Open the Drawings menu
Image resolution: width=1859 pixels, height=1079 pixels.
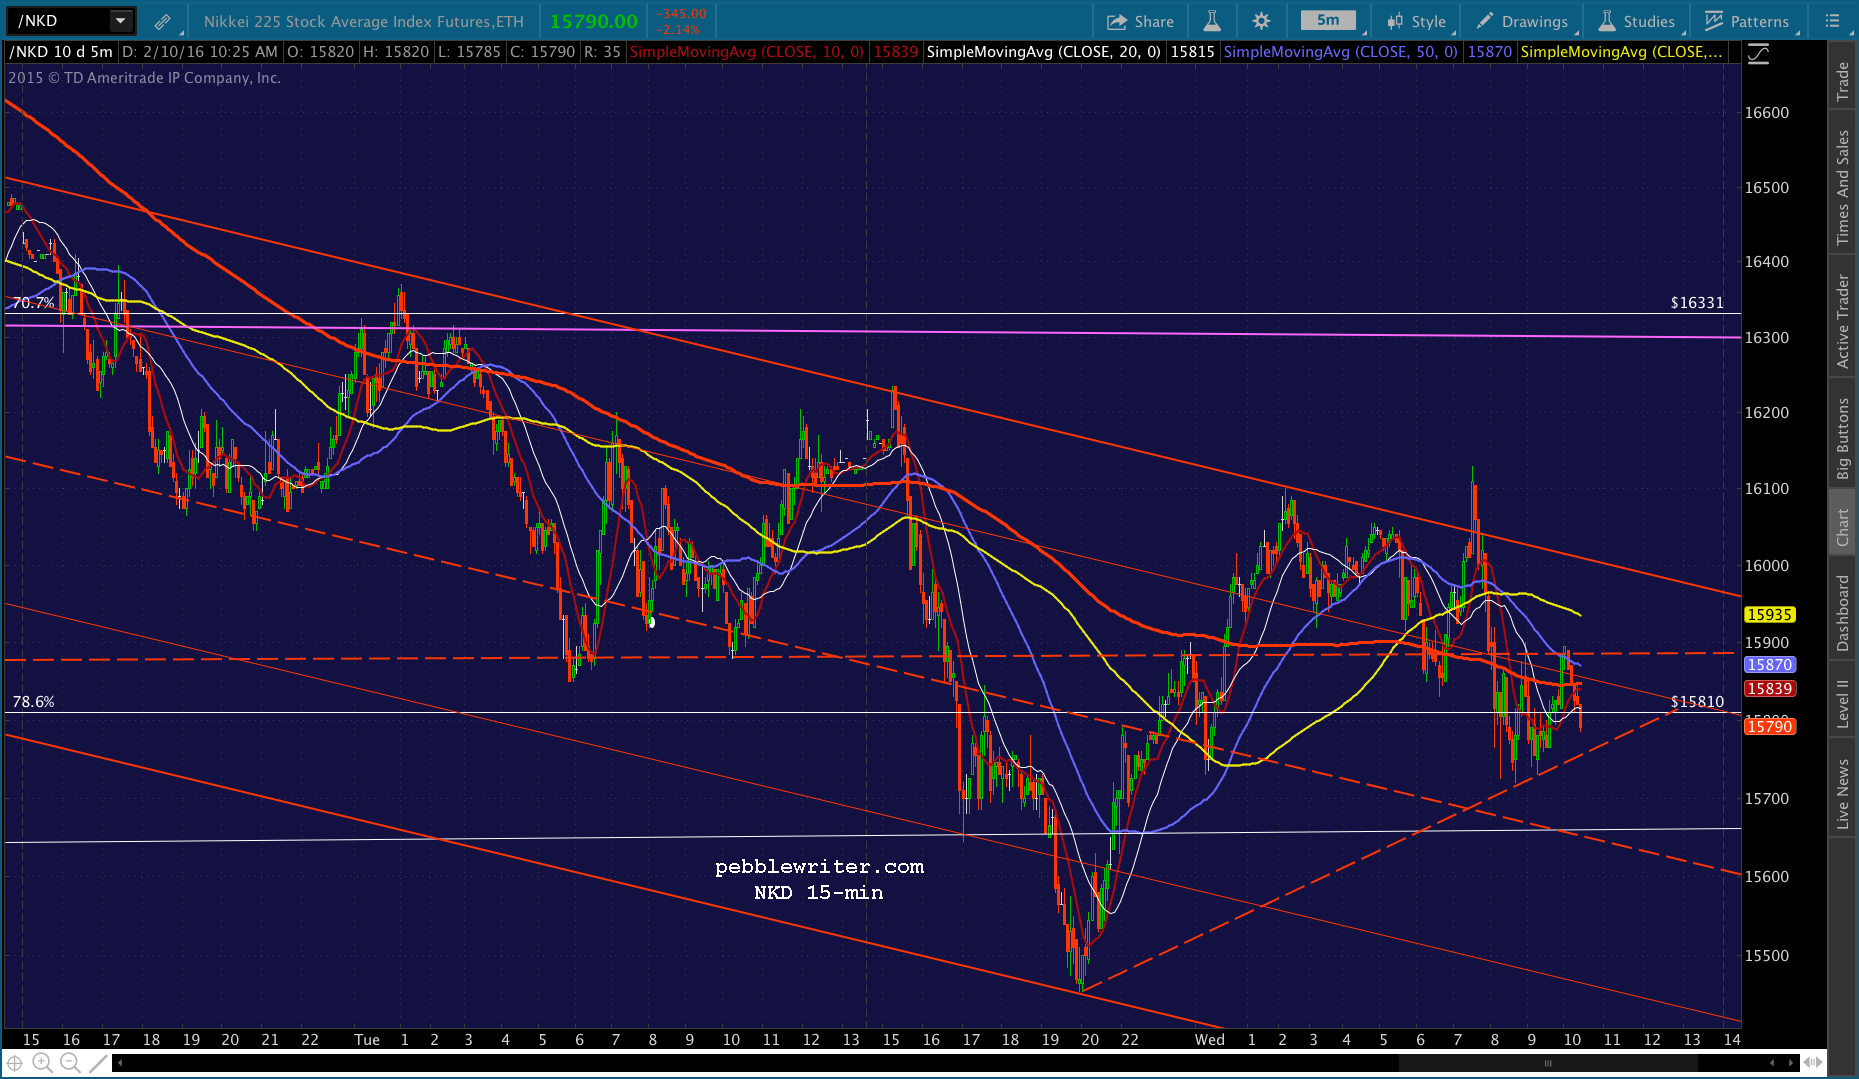coord(1522,21)
